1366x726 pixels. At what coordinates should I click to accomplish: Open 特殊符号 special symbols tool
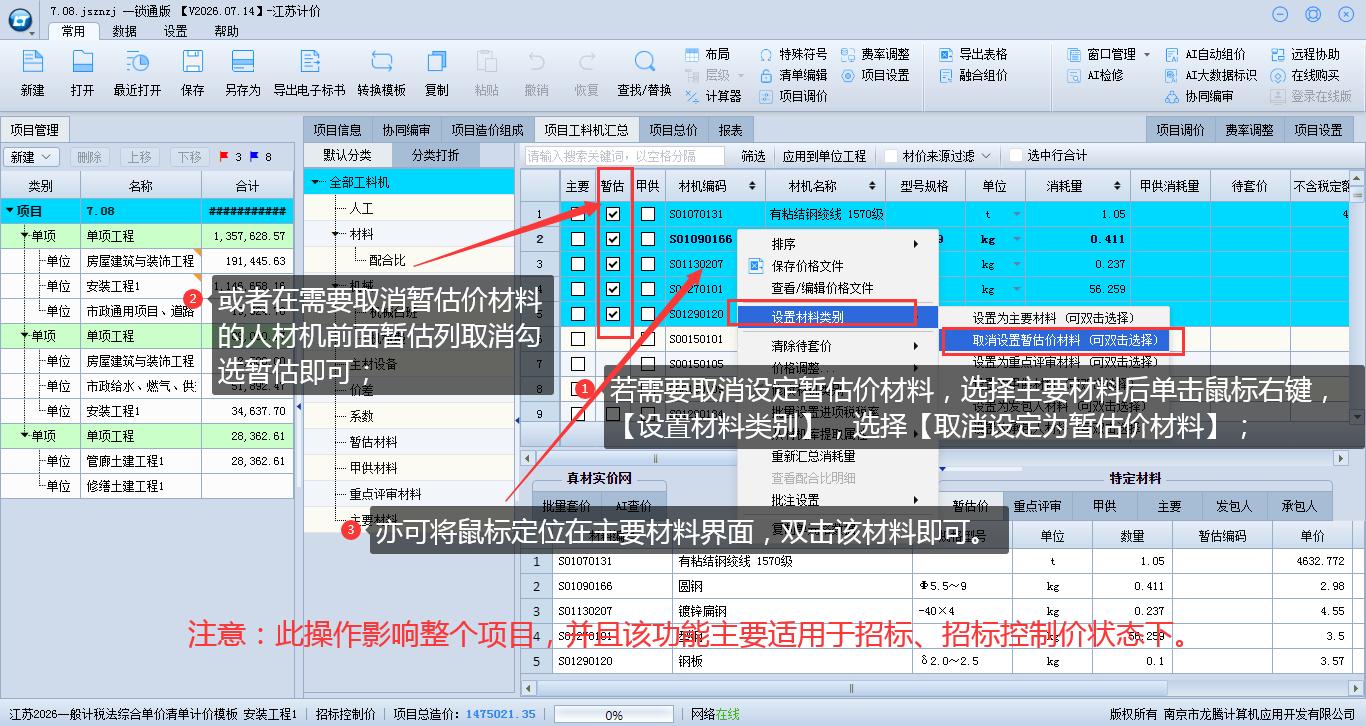[793, 54]
